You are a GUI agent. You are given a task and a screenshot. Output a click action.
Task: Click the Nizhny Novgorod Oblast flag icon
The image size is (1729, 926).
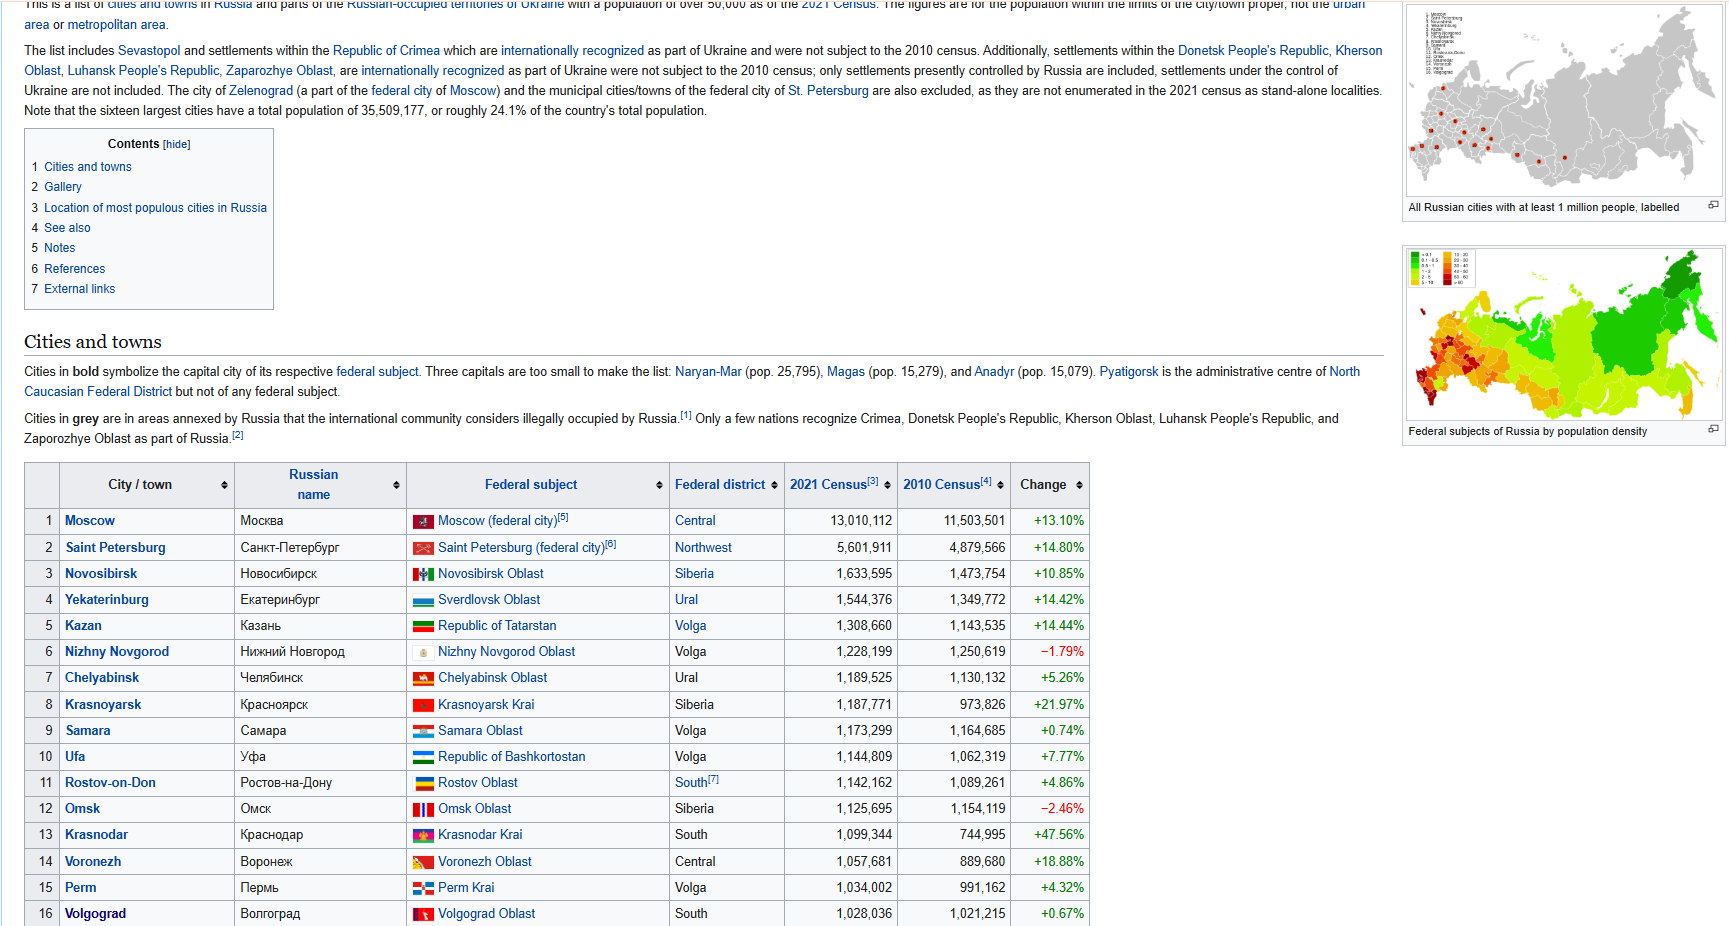click(x=423, y=652)
